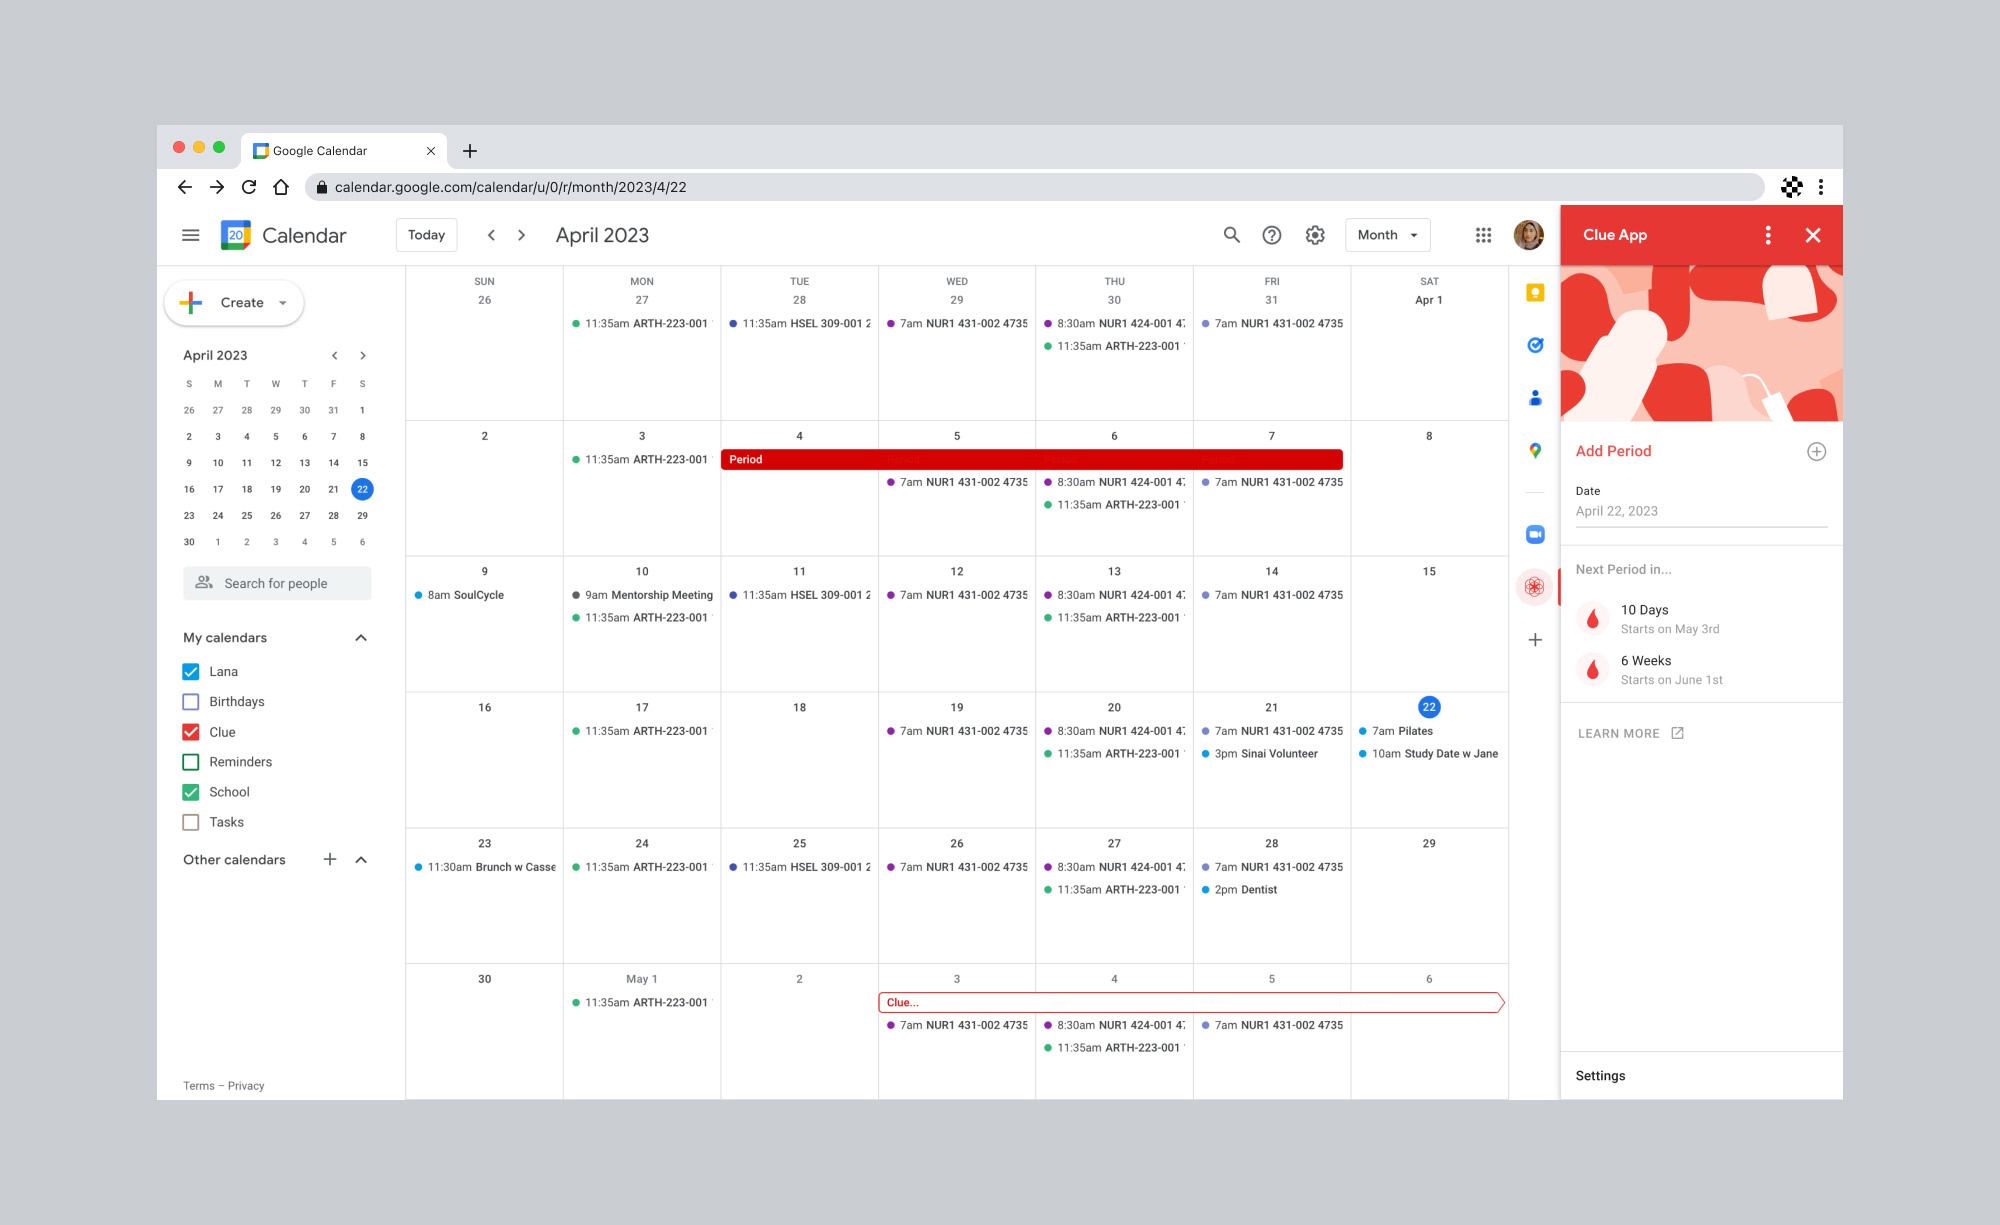Open Zoom add-on icon
This screenshot has height=1225, width=2000.
pyautogui.click(x=1535, y=534)
